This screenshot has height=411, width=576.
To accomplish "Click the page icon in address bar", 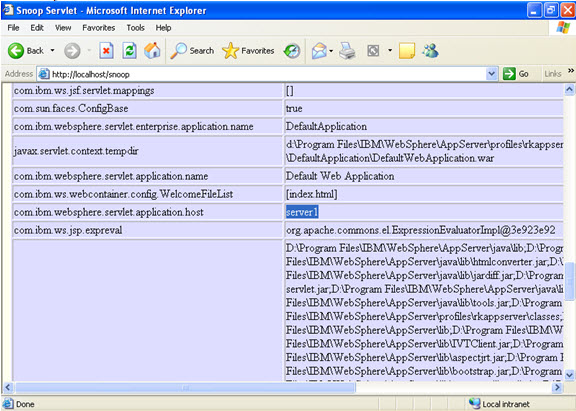I will (x=44, y=74).
